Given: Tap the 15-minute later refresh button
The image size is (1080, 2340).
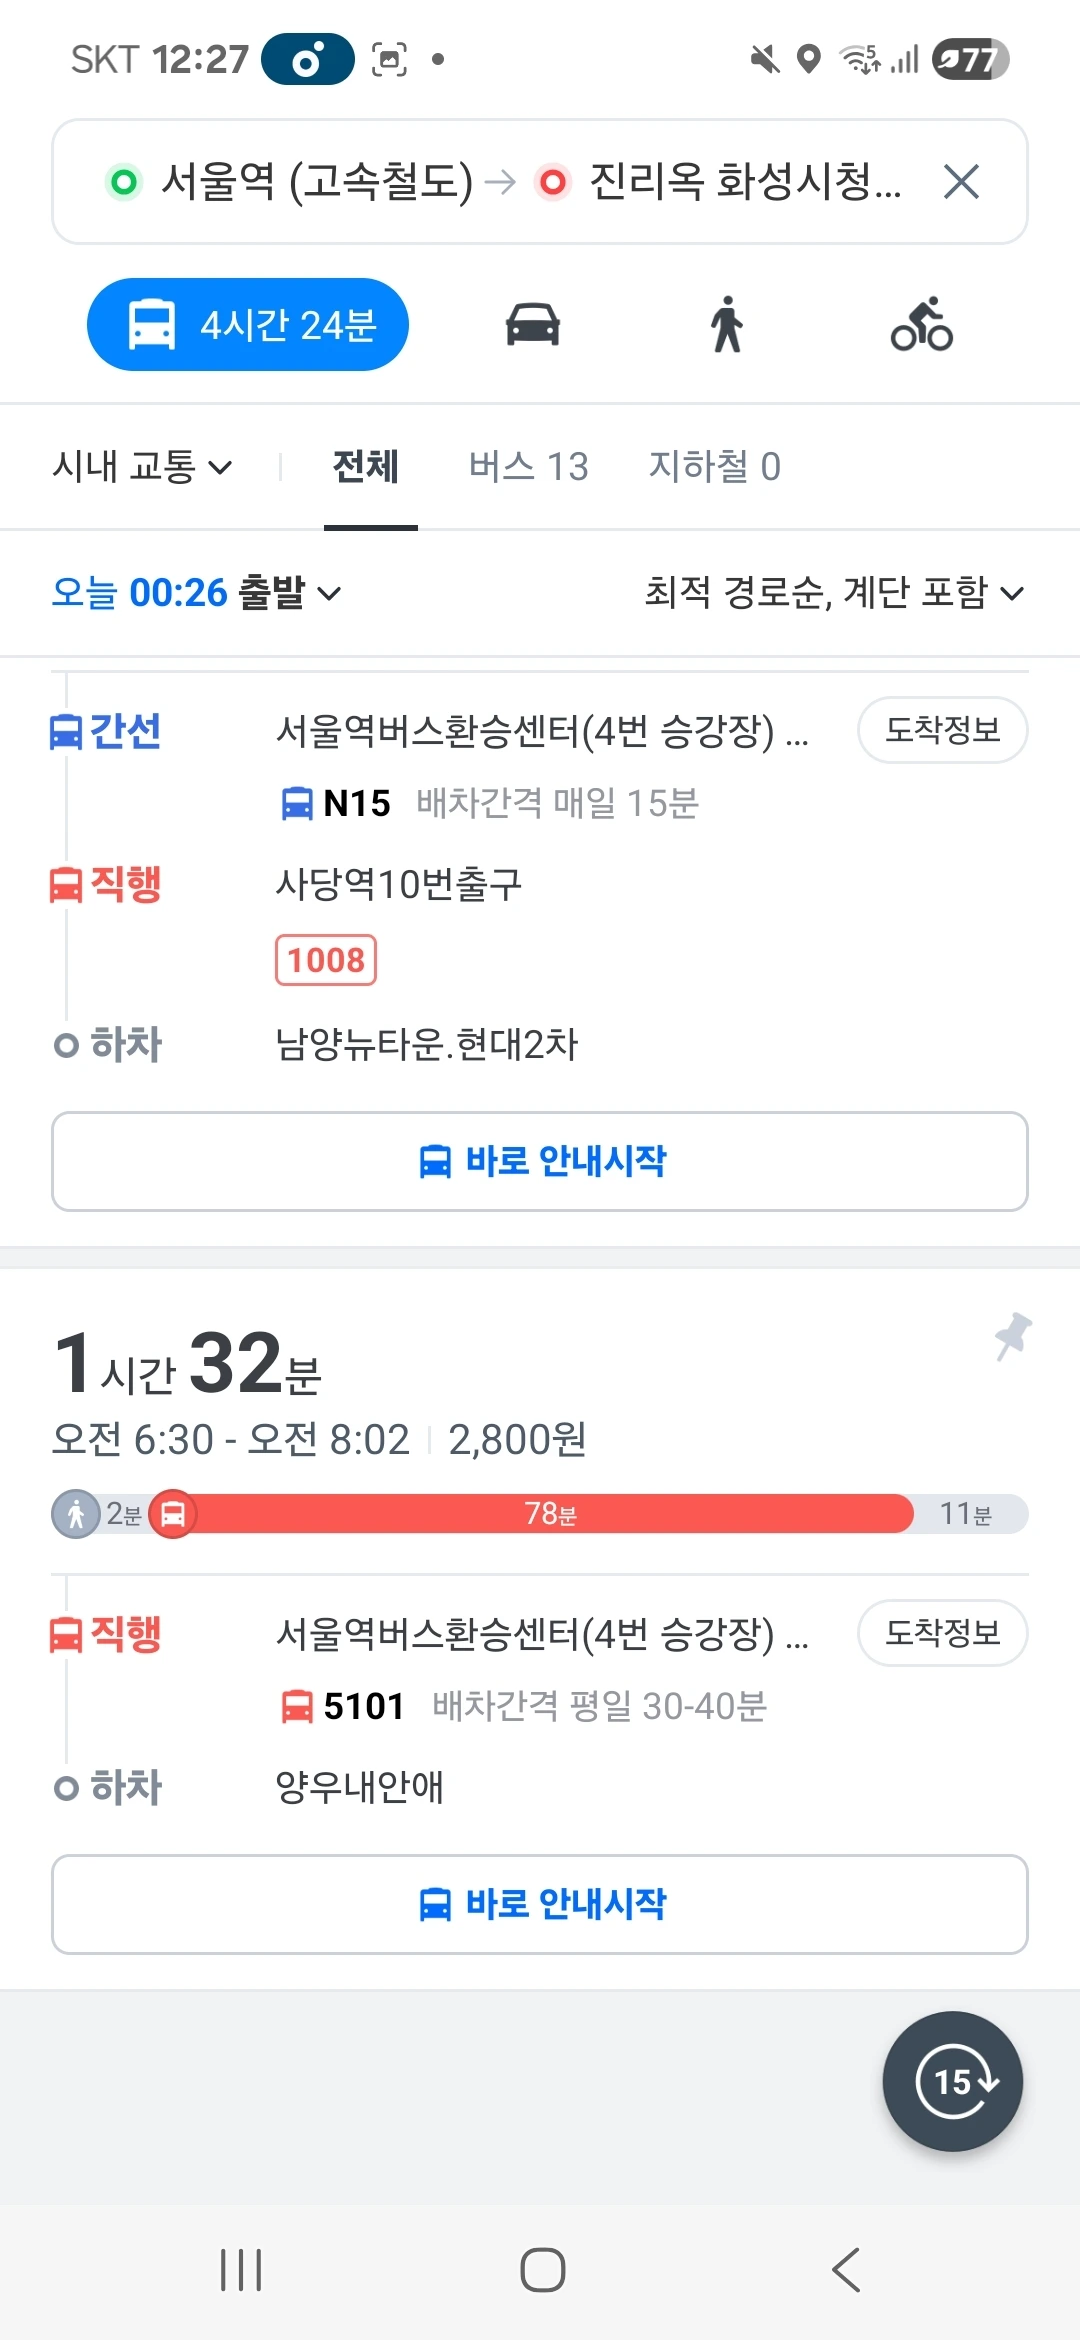Looking at the screenshot, I should (x=953, y=2081).
